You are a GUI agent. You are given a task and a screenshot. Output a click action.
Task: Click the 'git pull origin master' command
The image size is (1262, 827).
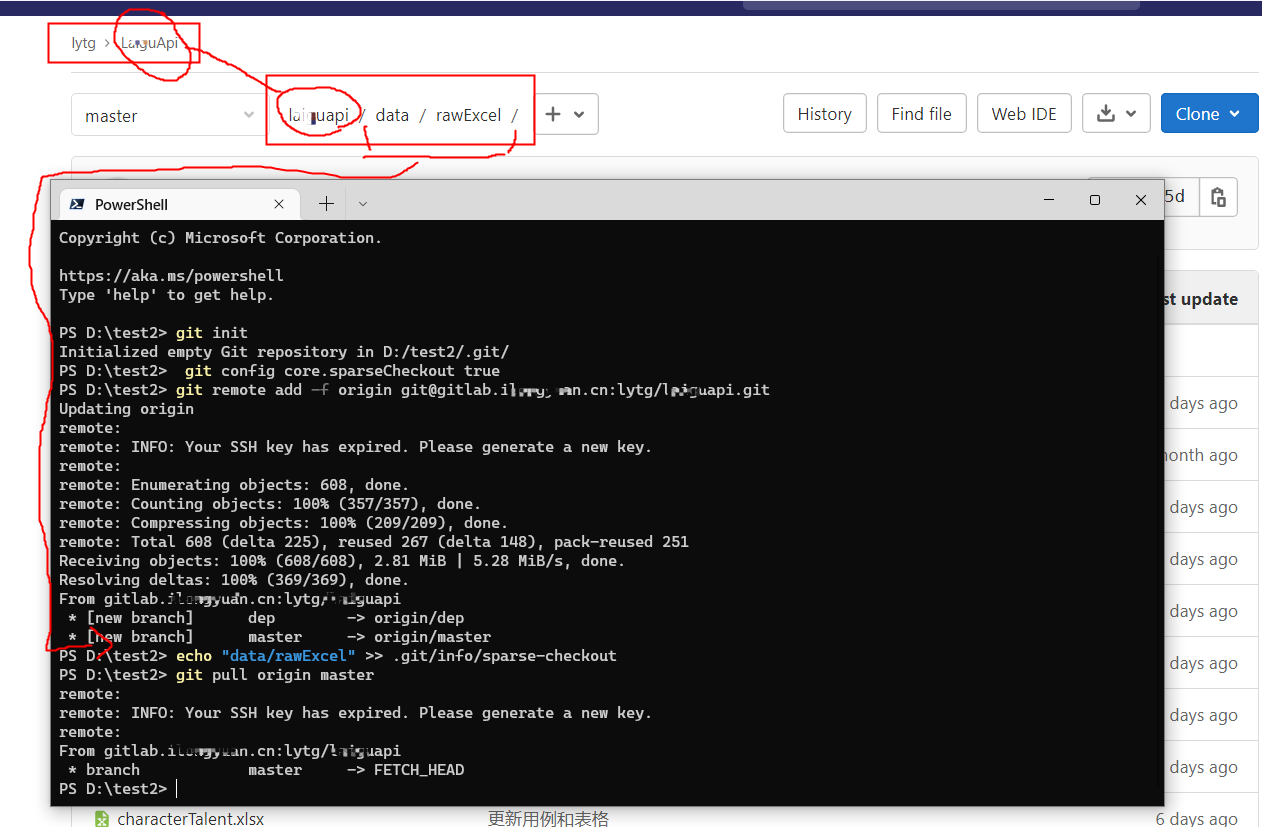(x=216, y=675)
